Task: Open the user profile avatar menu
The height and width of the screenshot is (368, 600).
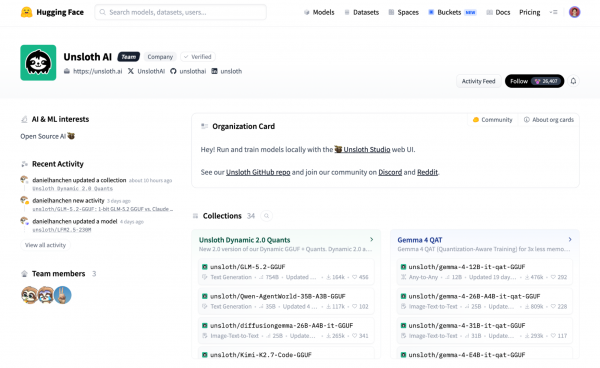Action: click(574, 12)
